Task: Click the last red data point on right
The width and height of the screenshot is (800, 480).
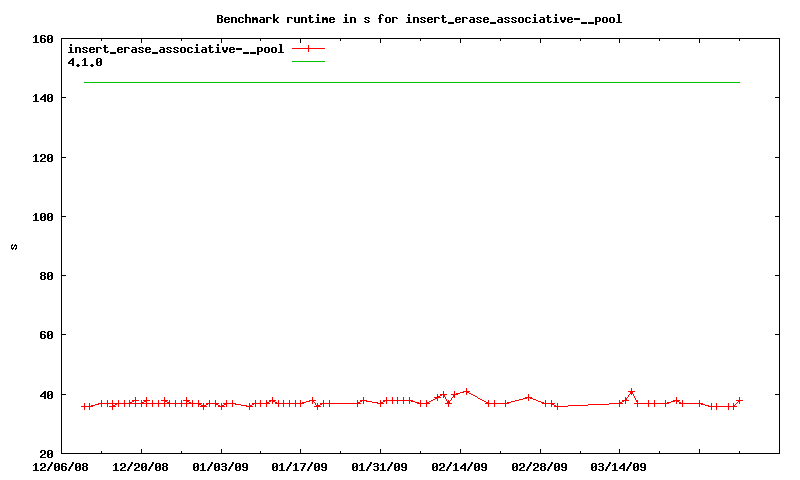Action: coord(739,400)
